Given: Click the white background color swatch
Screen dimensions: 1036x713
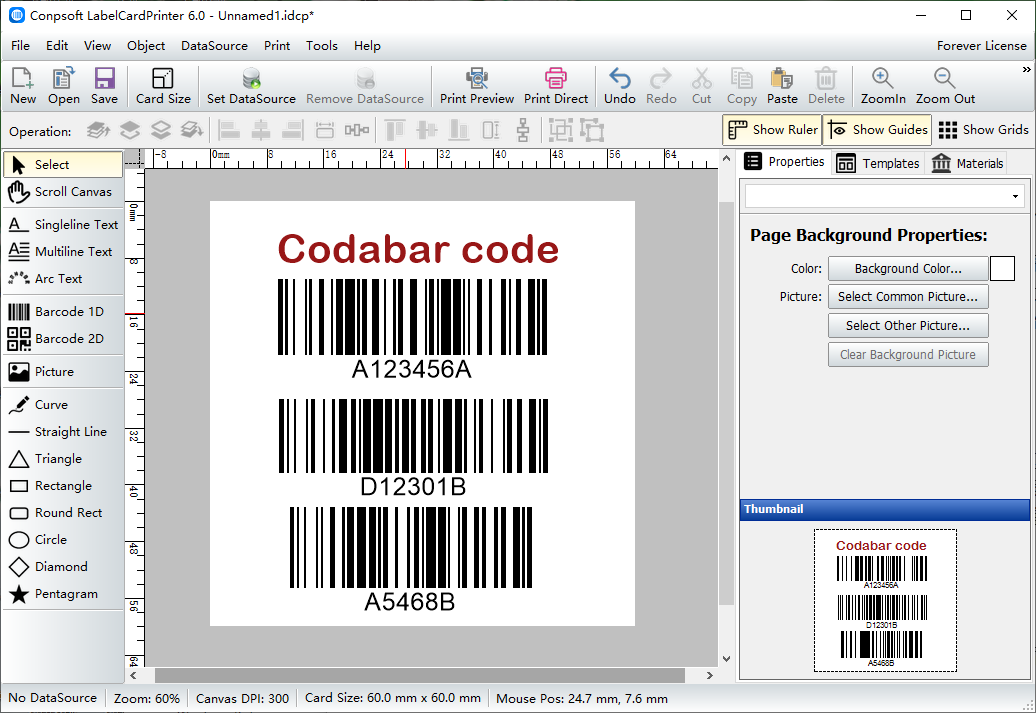Looking at the screenshot, I should point(1002,269).
